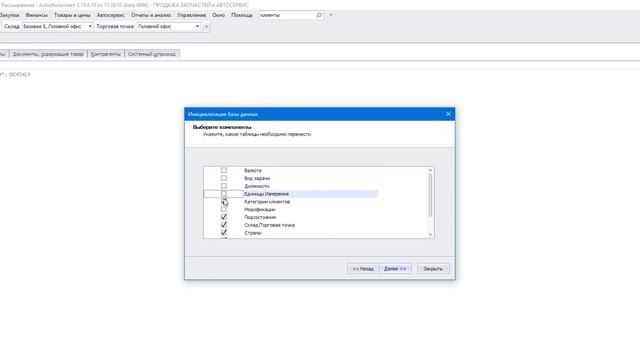Select the Категории клиентов row label
Image resolution: width=640 pixels, height=360 pixels.
click(267, 202)
